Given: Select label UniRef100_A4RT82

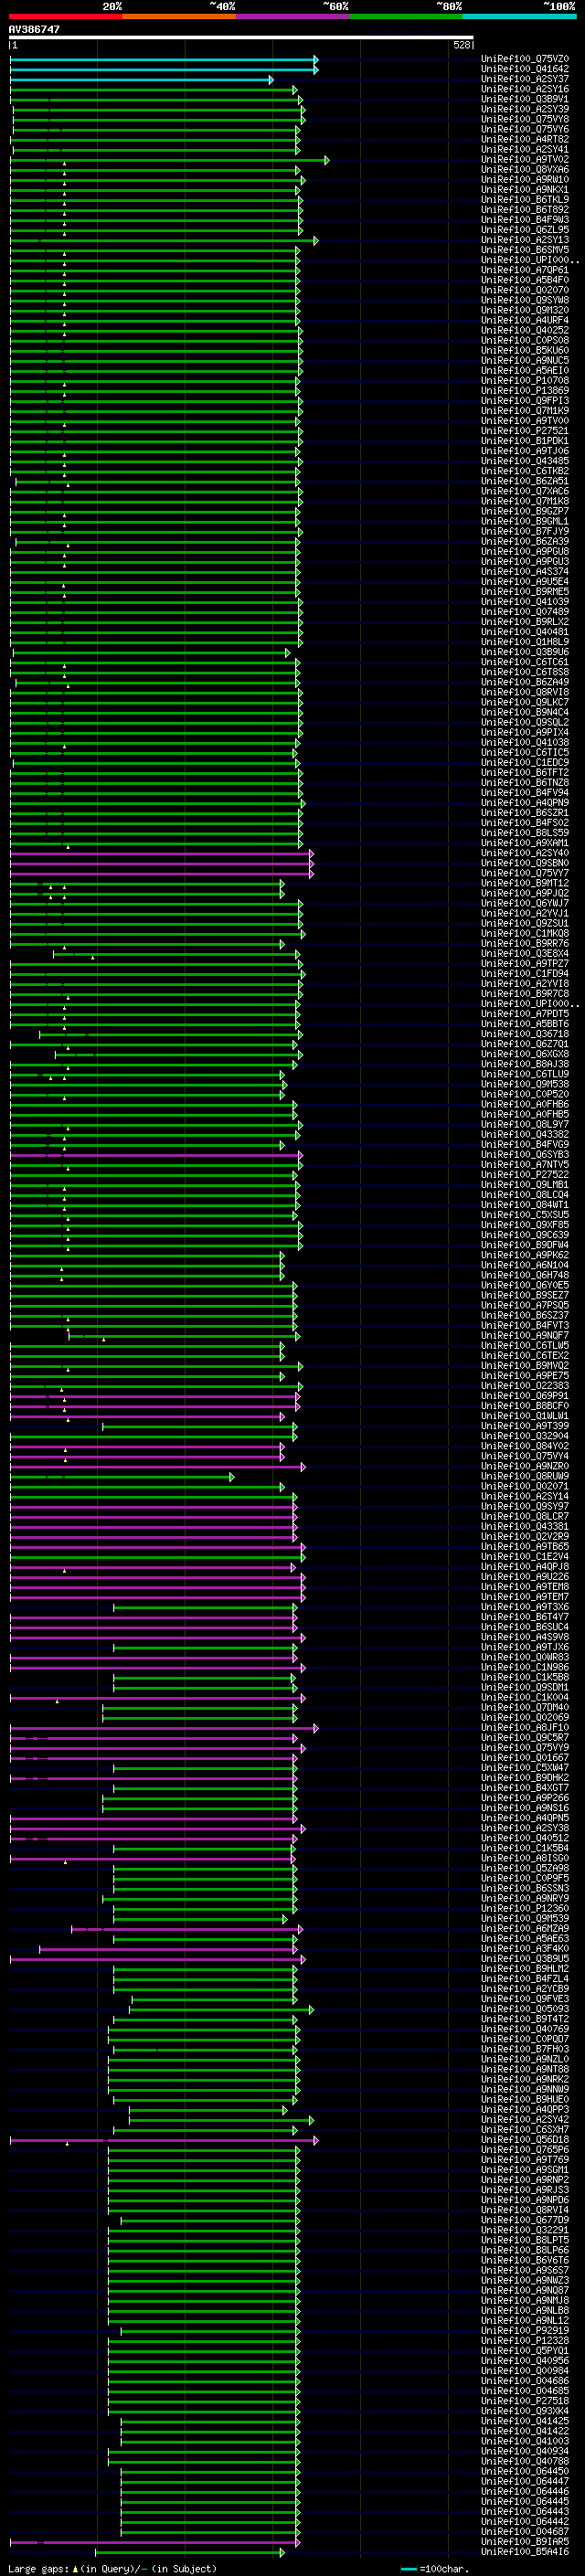Looking at the screenshot, I should click(x=524, y=140).
